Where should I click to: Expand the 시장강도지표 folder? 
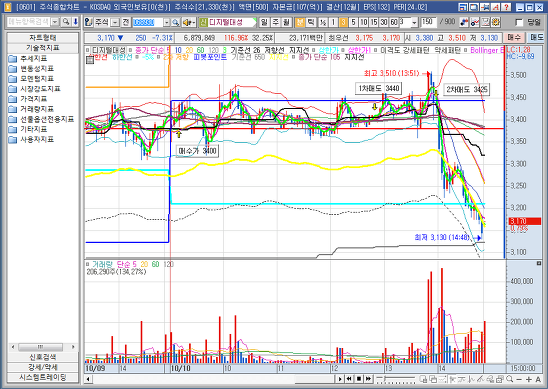point(35,89)
